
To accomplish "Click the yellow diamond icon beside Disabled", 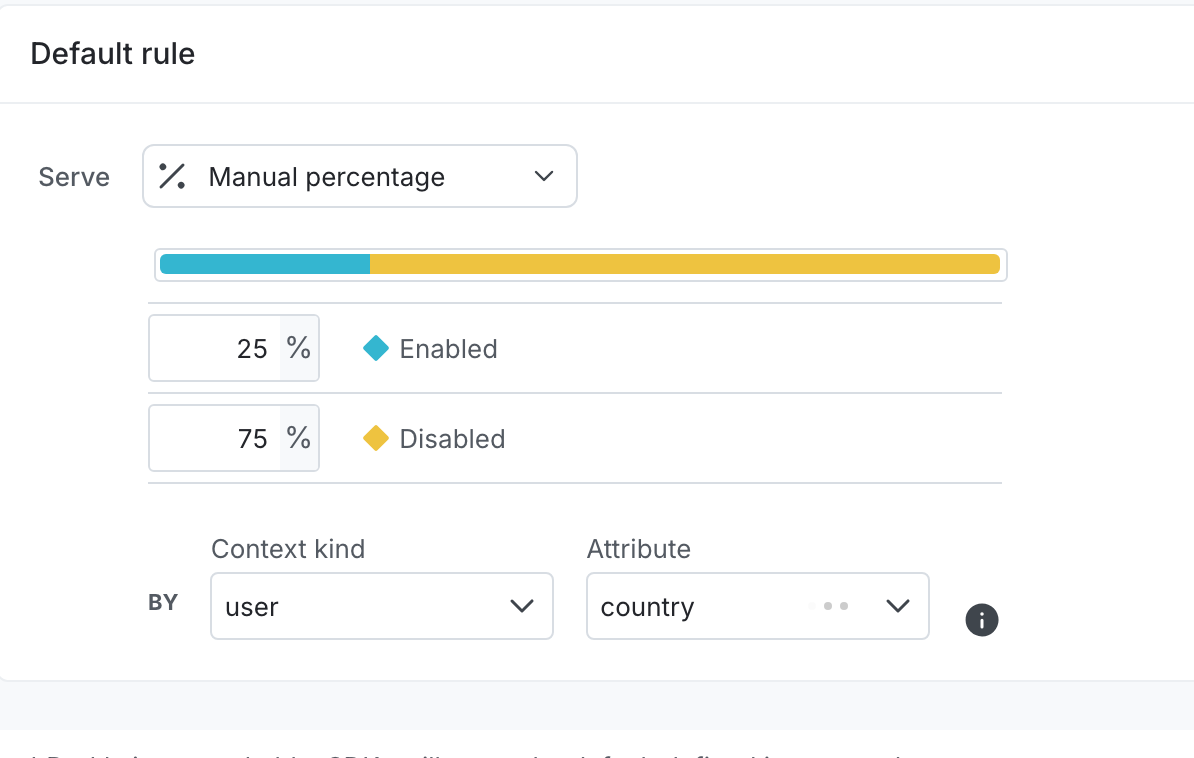I will (375, 438).
